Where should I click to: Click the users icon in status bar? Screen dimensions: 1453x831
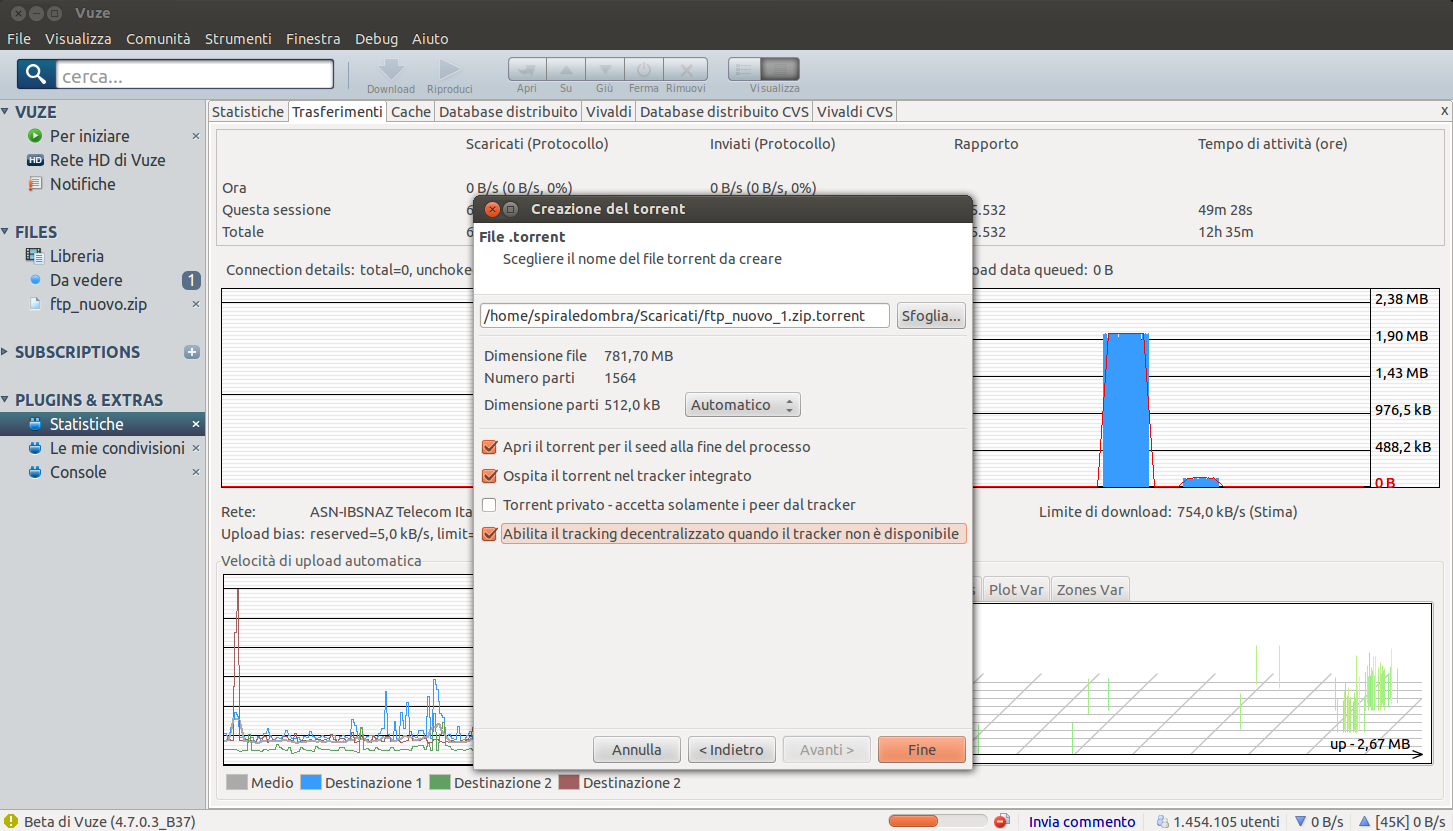pyautogui.click(x=1162, y=822)
